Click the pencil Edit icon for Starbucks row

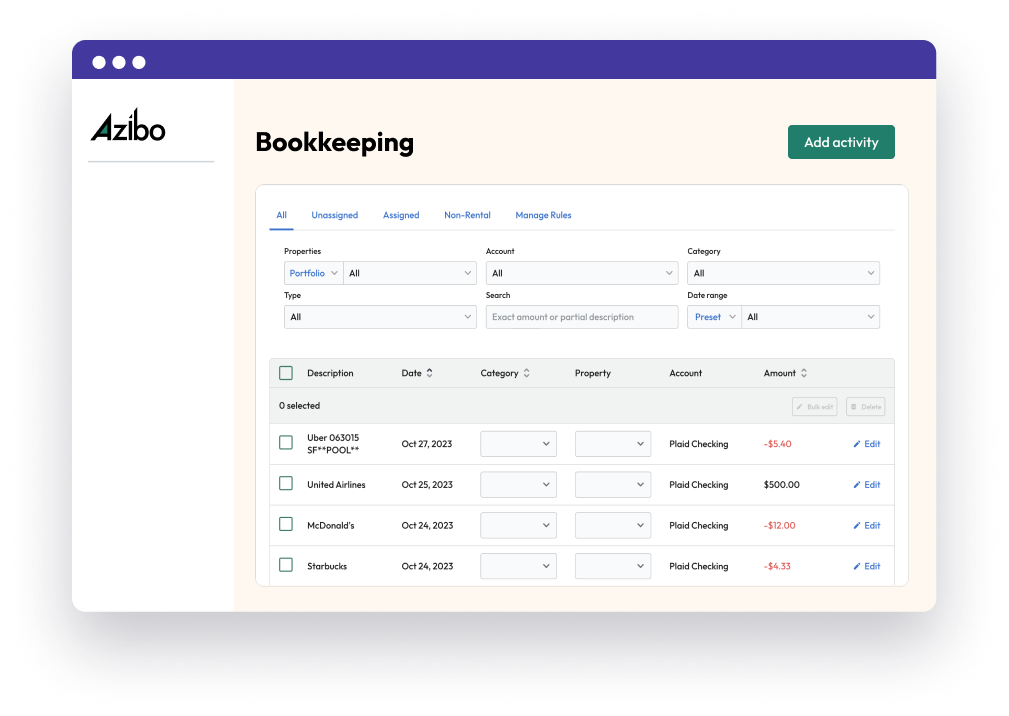[x=858, y=565]
